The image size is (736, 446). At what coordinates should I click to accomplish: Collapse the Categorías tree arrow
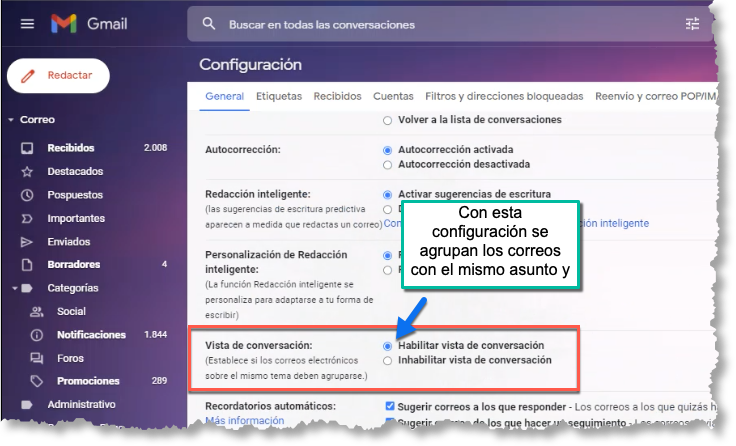15,288
